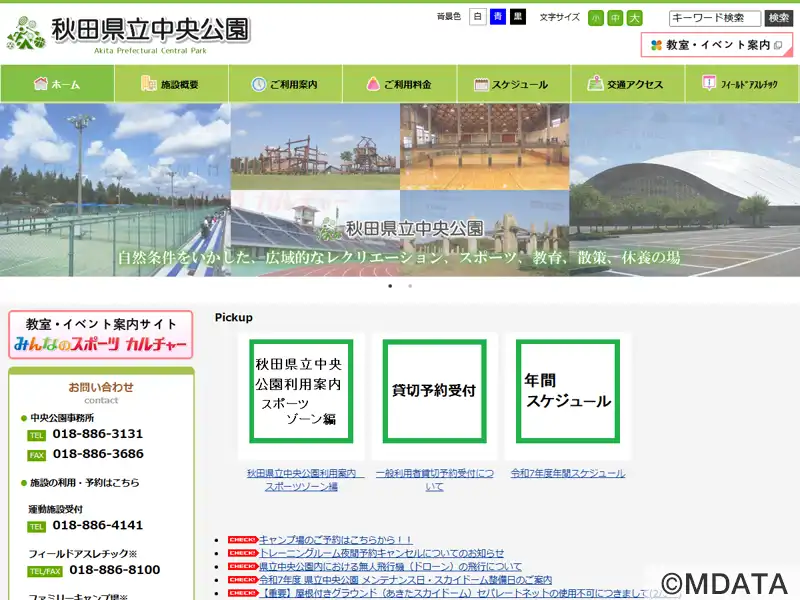800x600 pixels.
Task: Click the Akita Prefectural Central Park logo
Action: [x=129, y=34]
